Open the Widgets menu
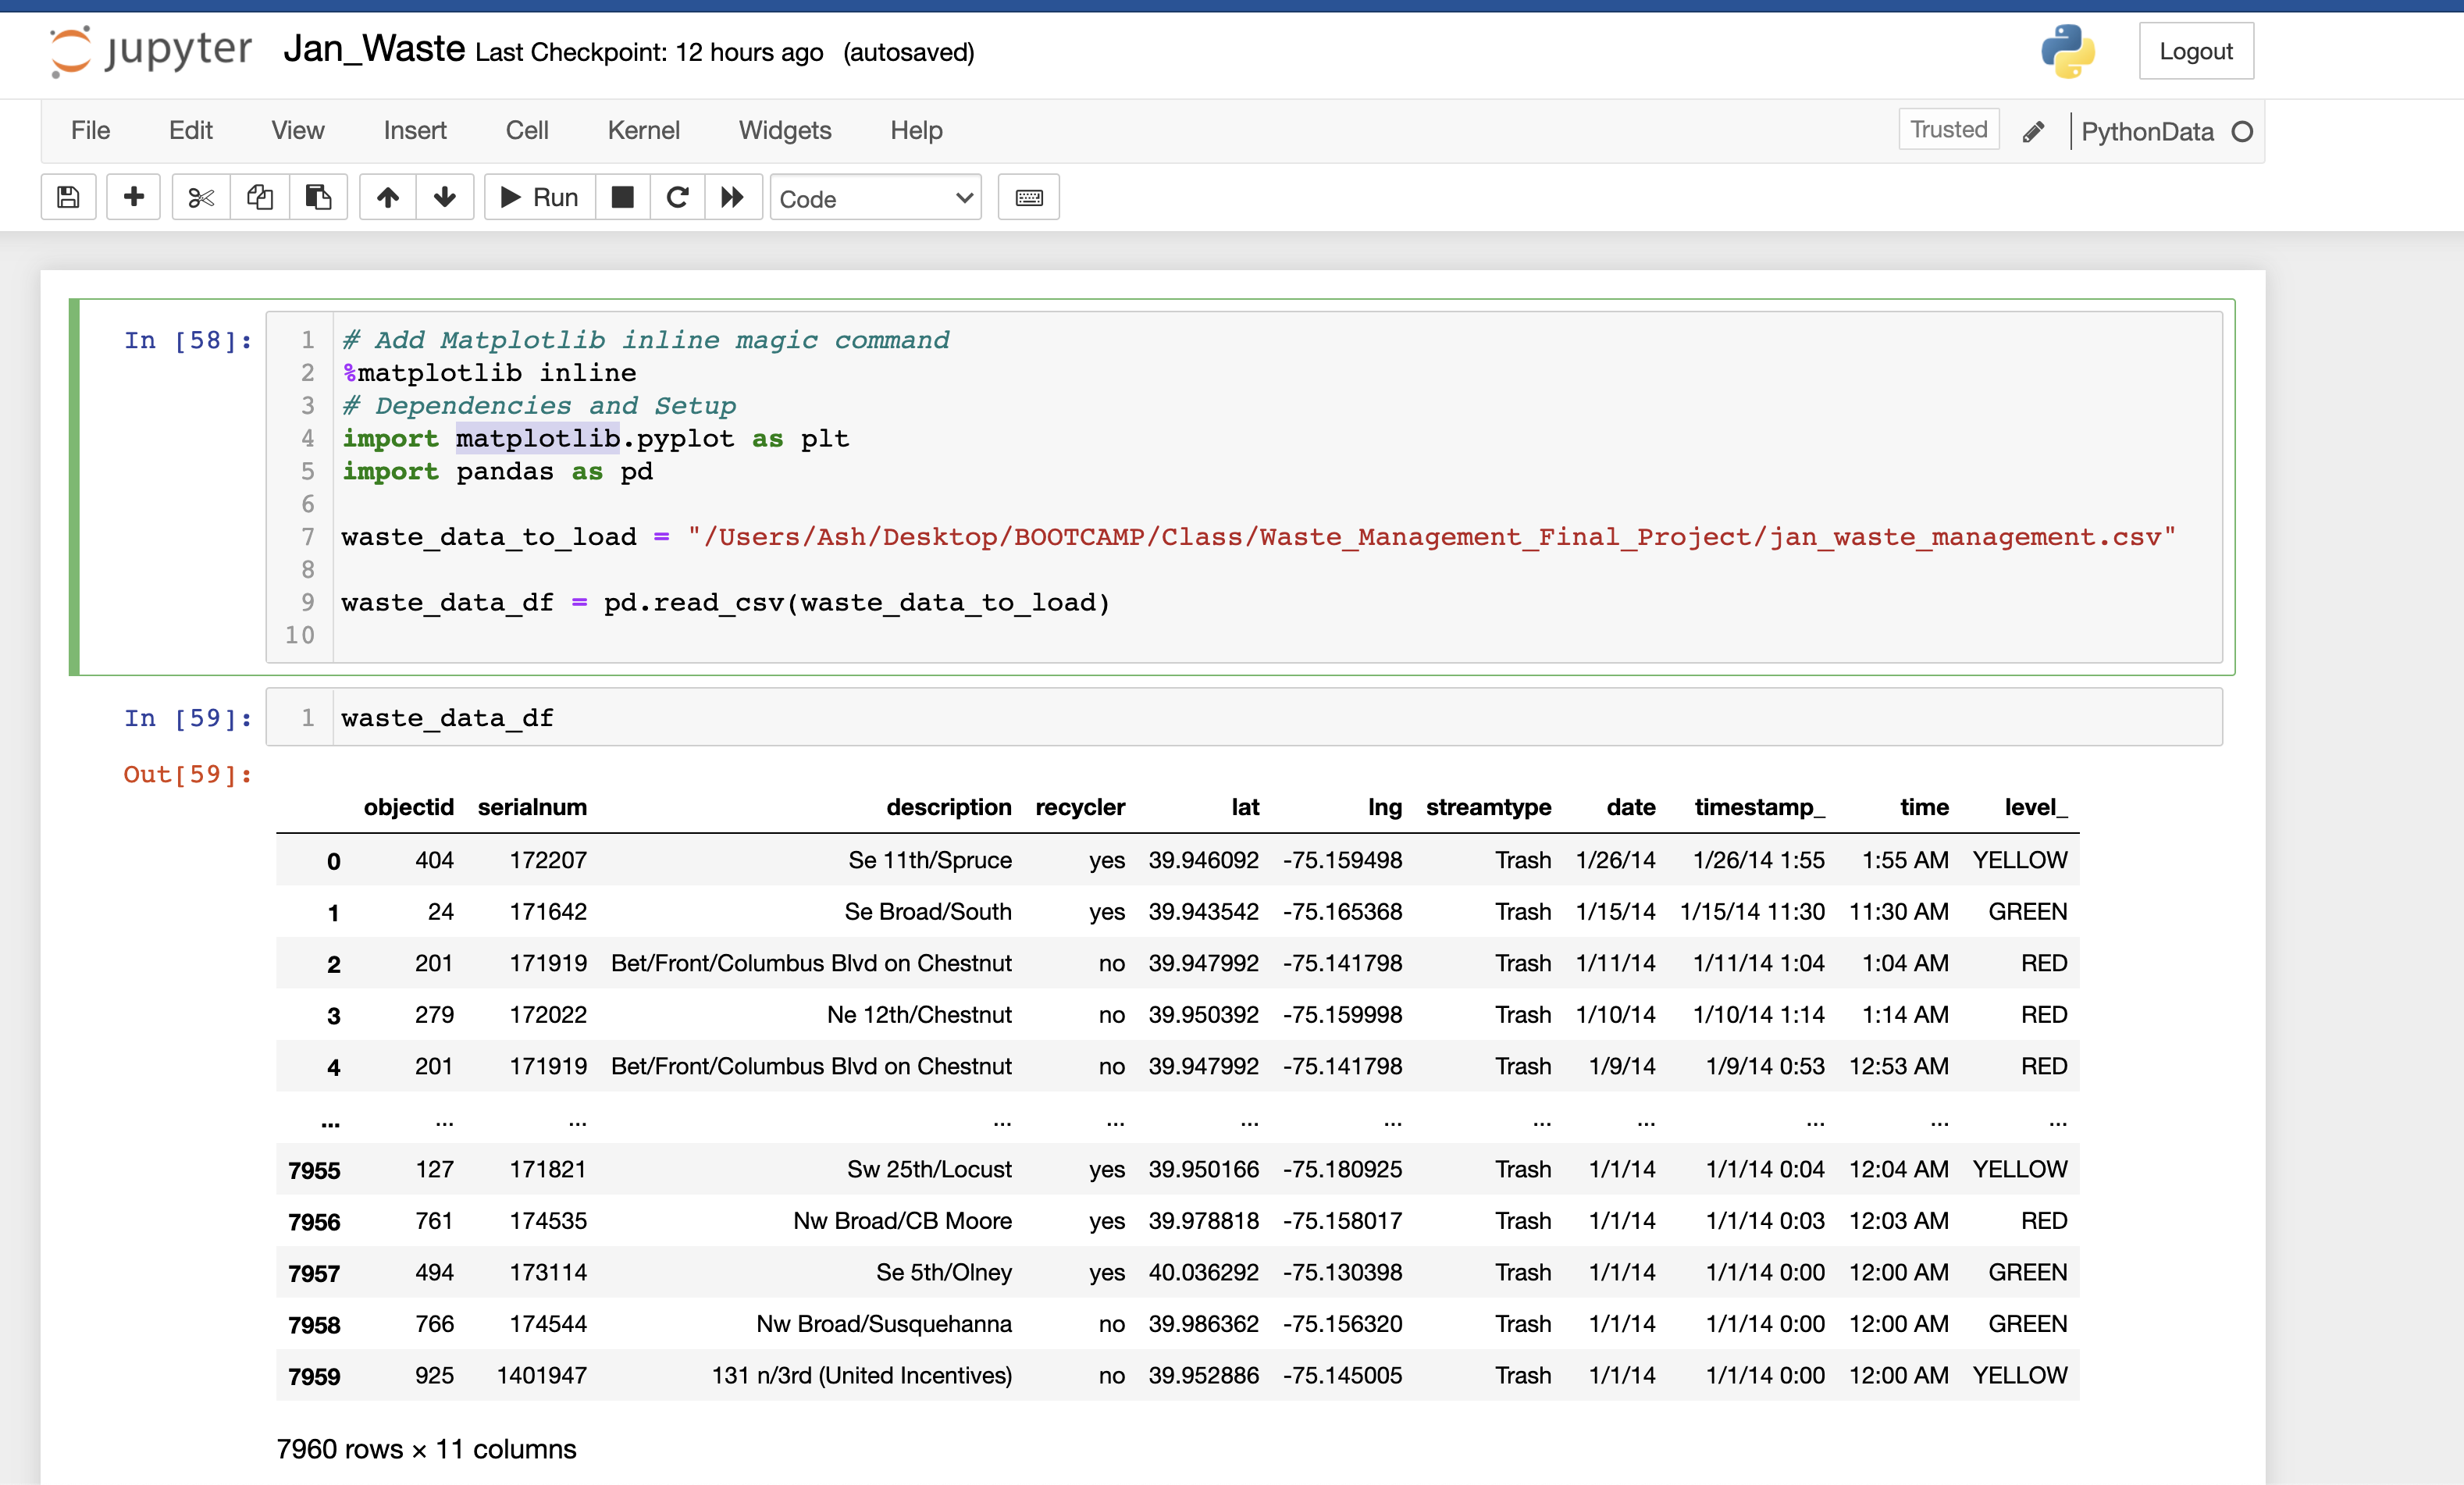Image resolution: width=2464 pixels, height=1485 pixels. tap(784, 131)
